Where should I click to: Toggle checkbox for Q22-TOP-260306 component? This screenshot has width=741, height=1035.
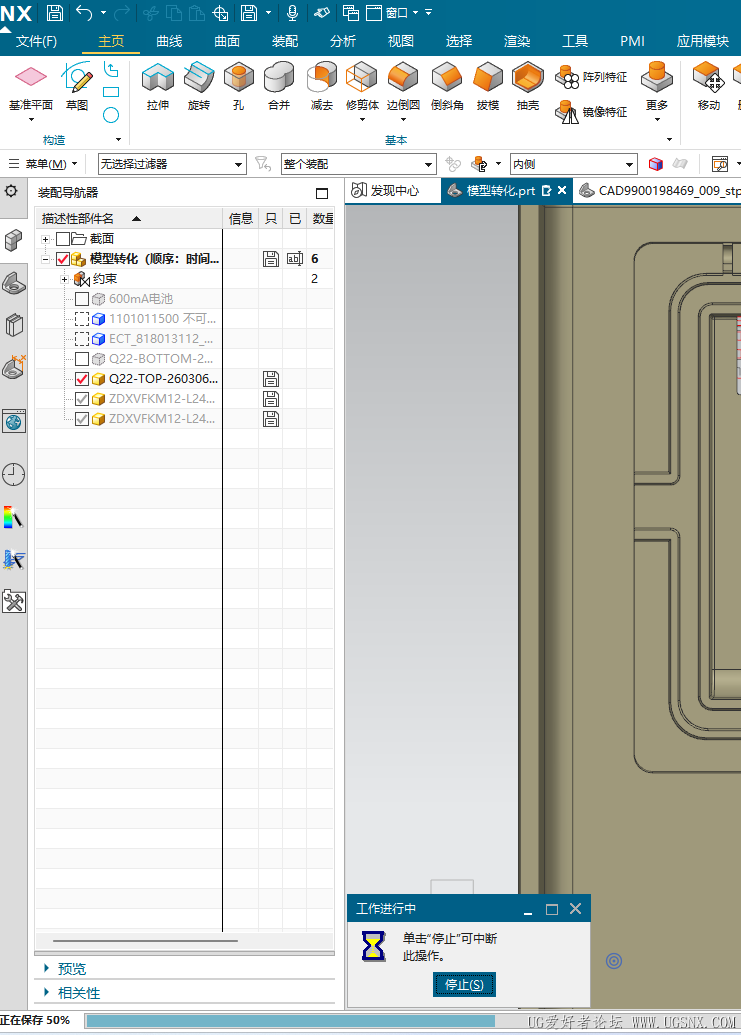82,379
